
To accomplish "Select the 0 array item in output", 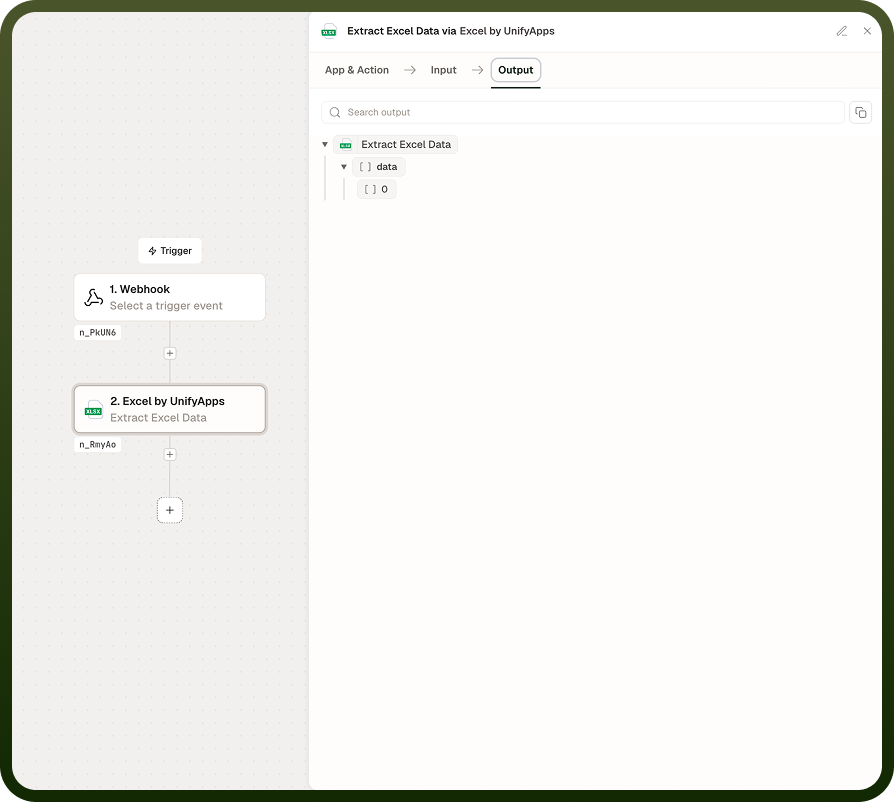I will pyautogui.click(x=376, y=189).
